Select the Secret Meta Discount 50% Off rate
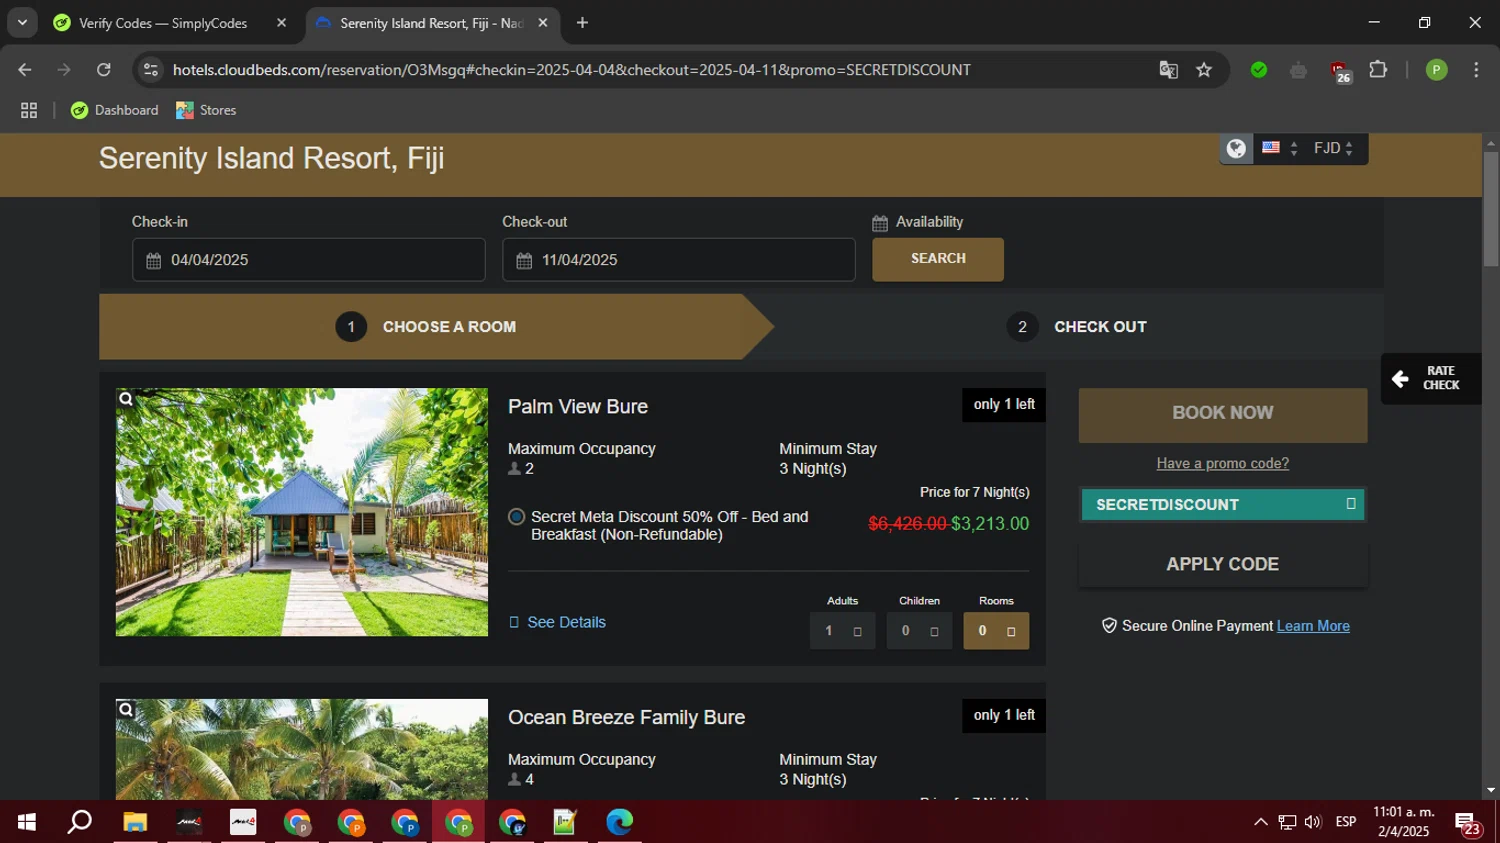Screen dimensions: 1500x843 (x=516, y=517)
